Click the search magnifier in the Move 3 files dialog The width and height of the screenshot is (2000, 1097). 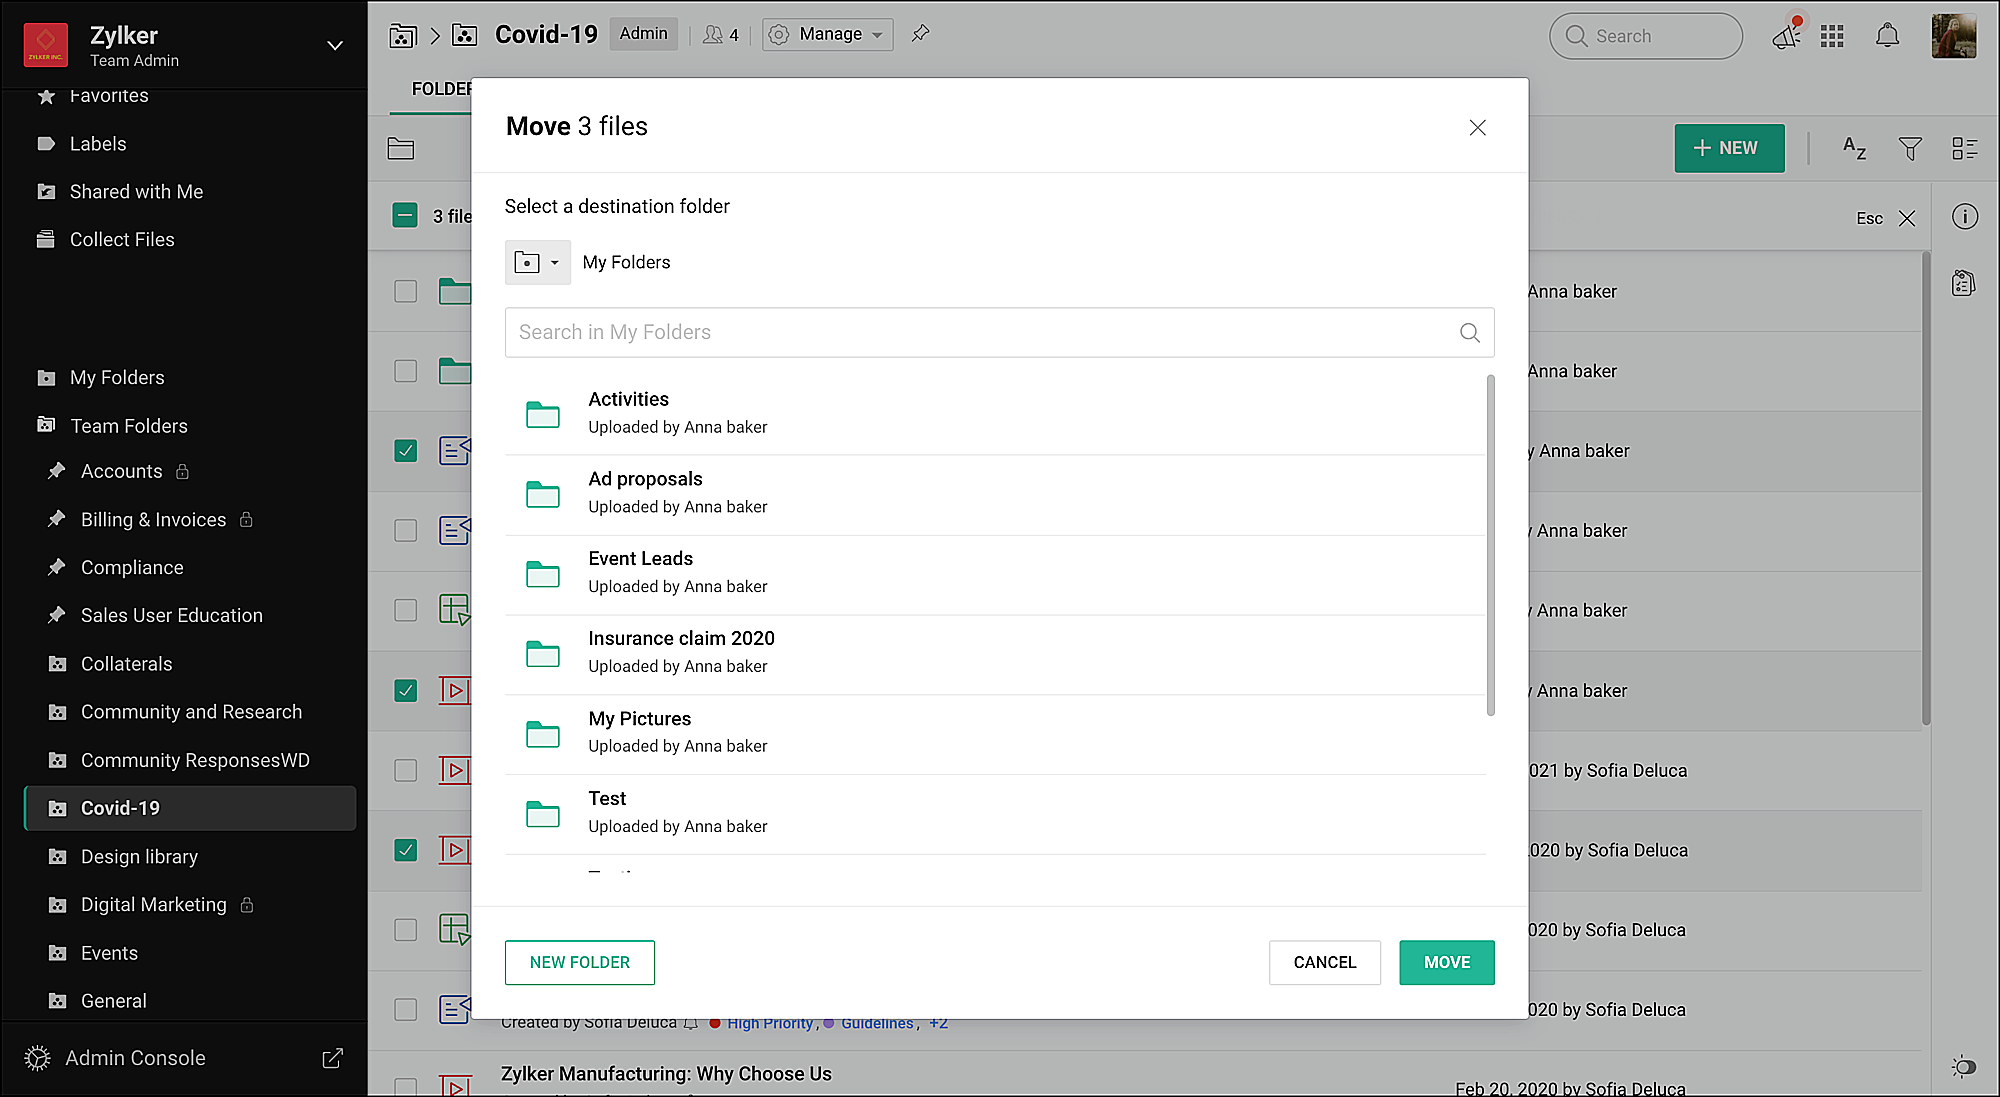(1469, 333)
